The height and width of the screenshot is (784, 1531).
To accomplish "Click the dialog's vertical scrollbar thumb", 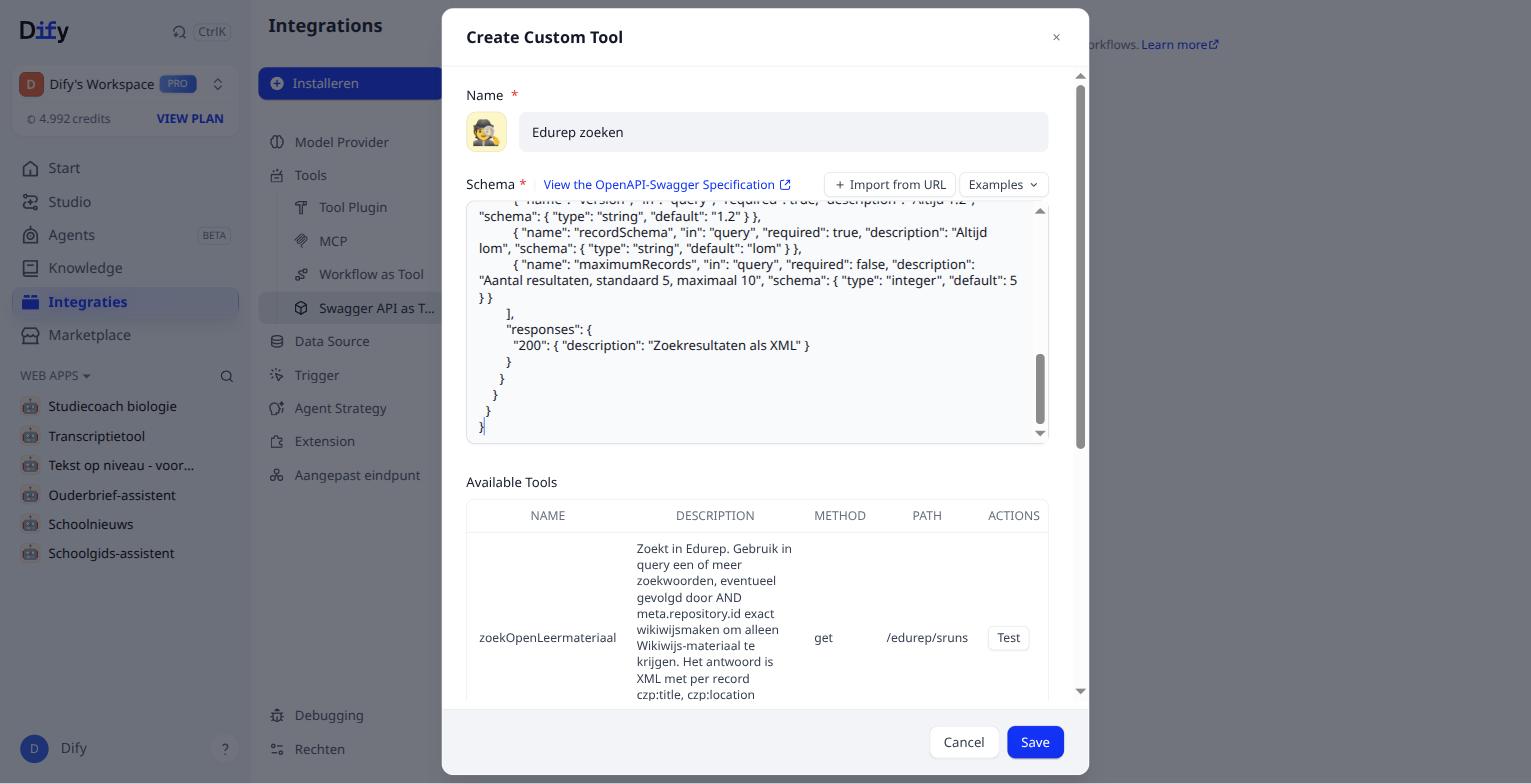I will click(1080, 267).
